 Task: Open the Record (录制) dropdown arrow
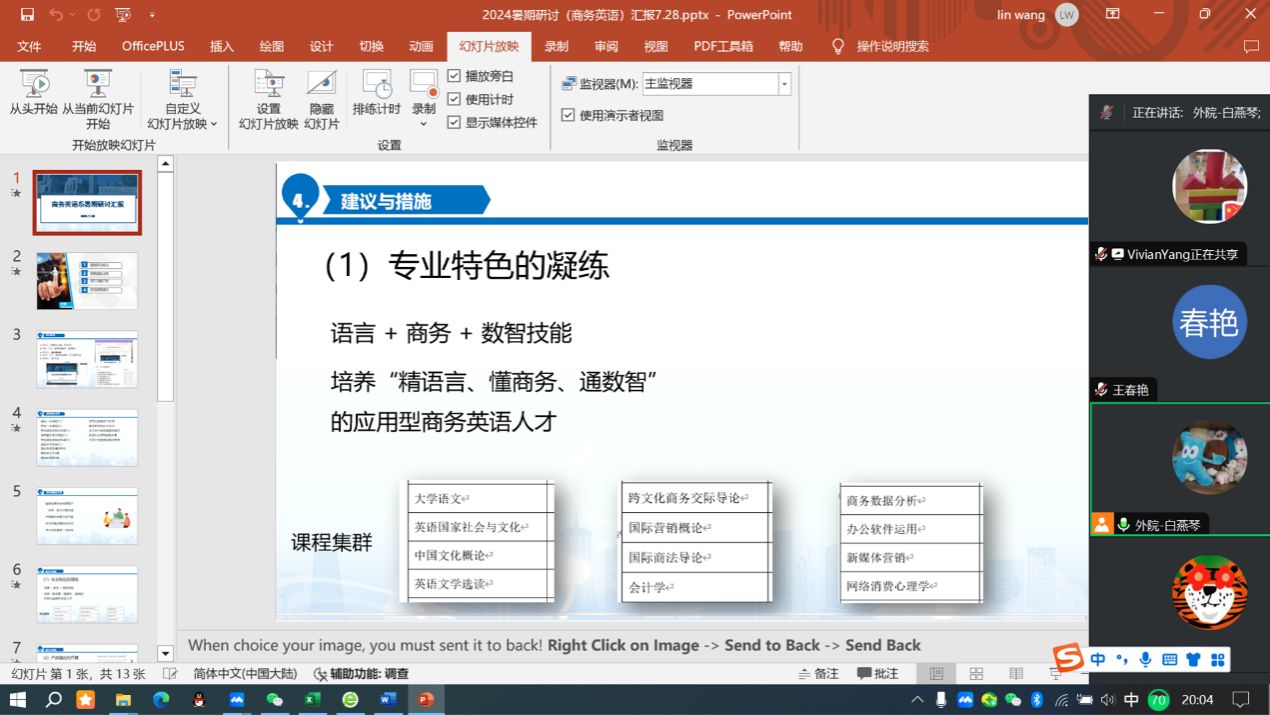tap(423, 124)
